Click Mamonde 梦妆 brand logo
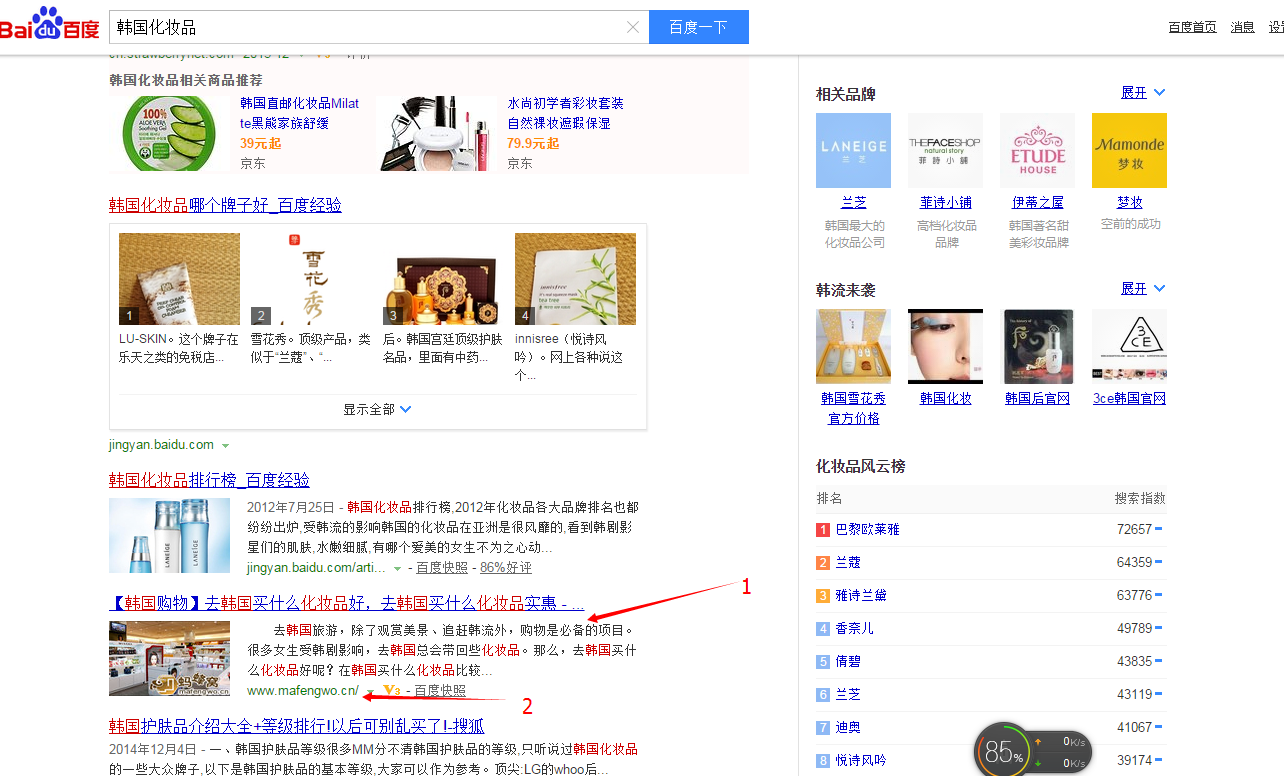This screenshot has width=1284, height=776. 1129,150
